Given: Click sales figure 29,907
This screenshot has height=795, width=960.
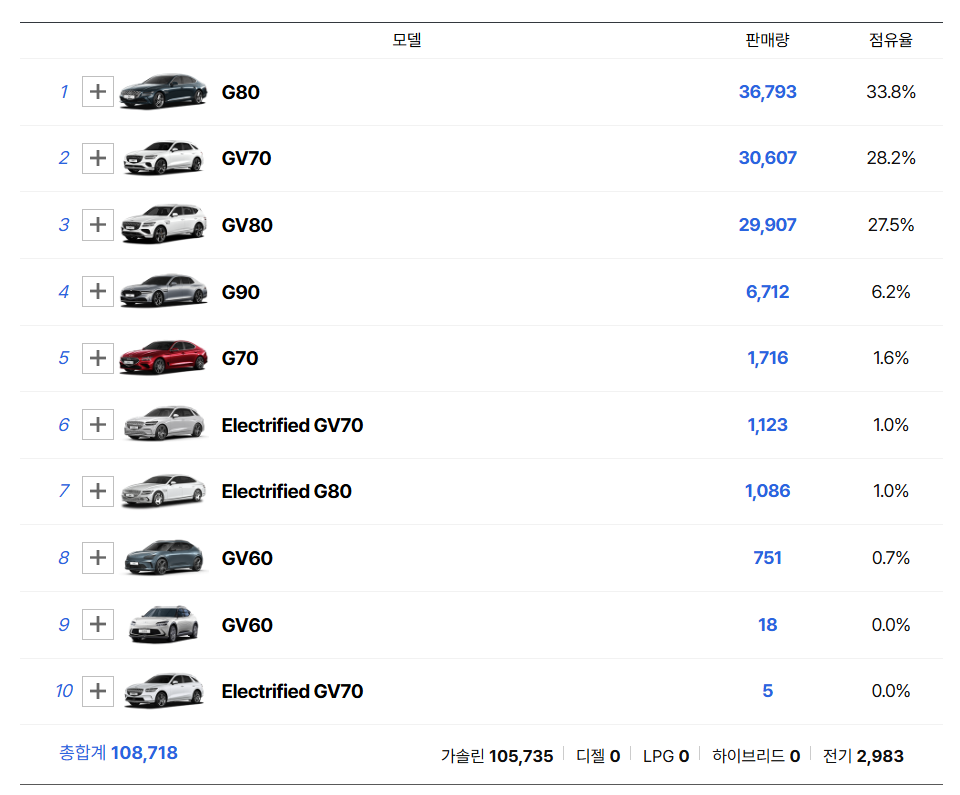Looking at the screenshot, I should [x=768, y=225].
